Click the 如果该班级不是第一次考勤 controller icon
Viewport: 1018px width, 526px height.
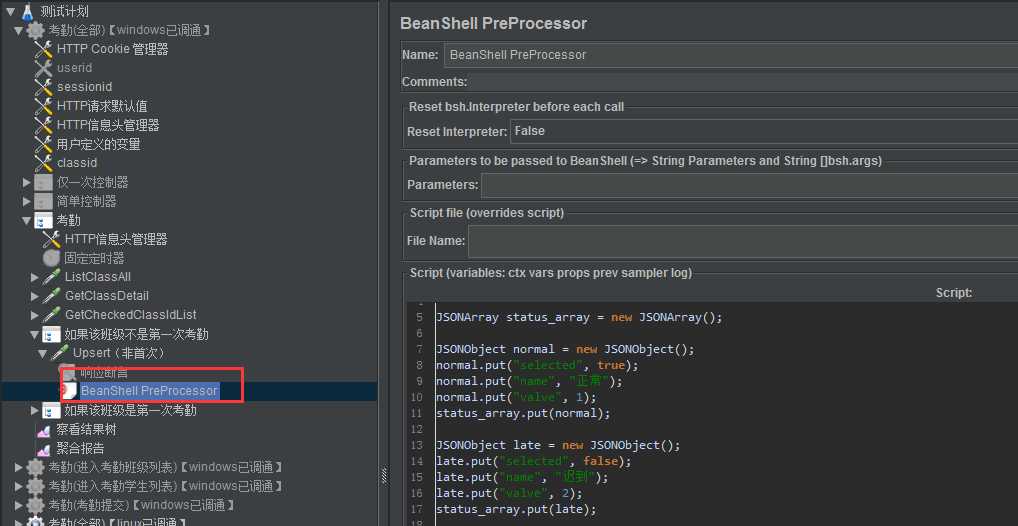click(x=51, y=334)
